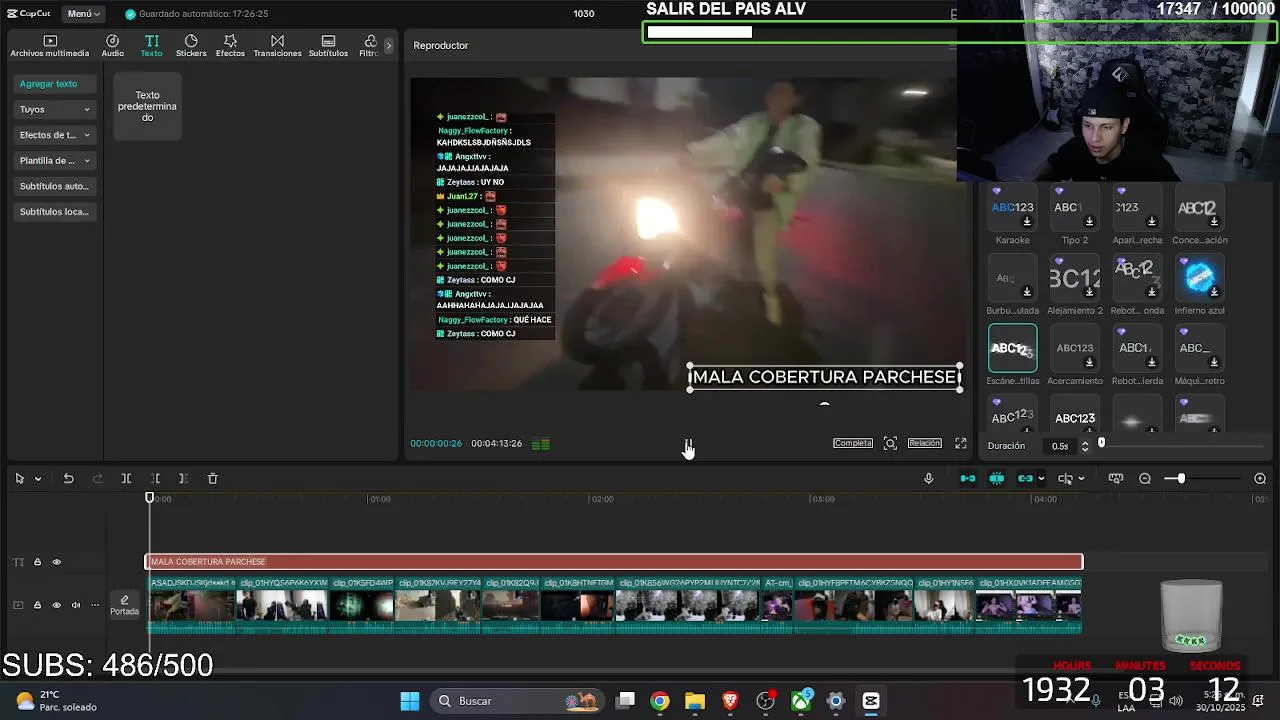Select the Texto tab
Image resolution: width=1280 pixels, height=720 pixels.
pyautogui.click(x=151, y=46)
